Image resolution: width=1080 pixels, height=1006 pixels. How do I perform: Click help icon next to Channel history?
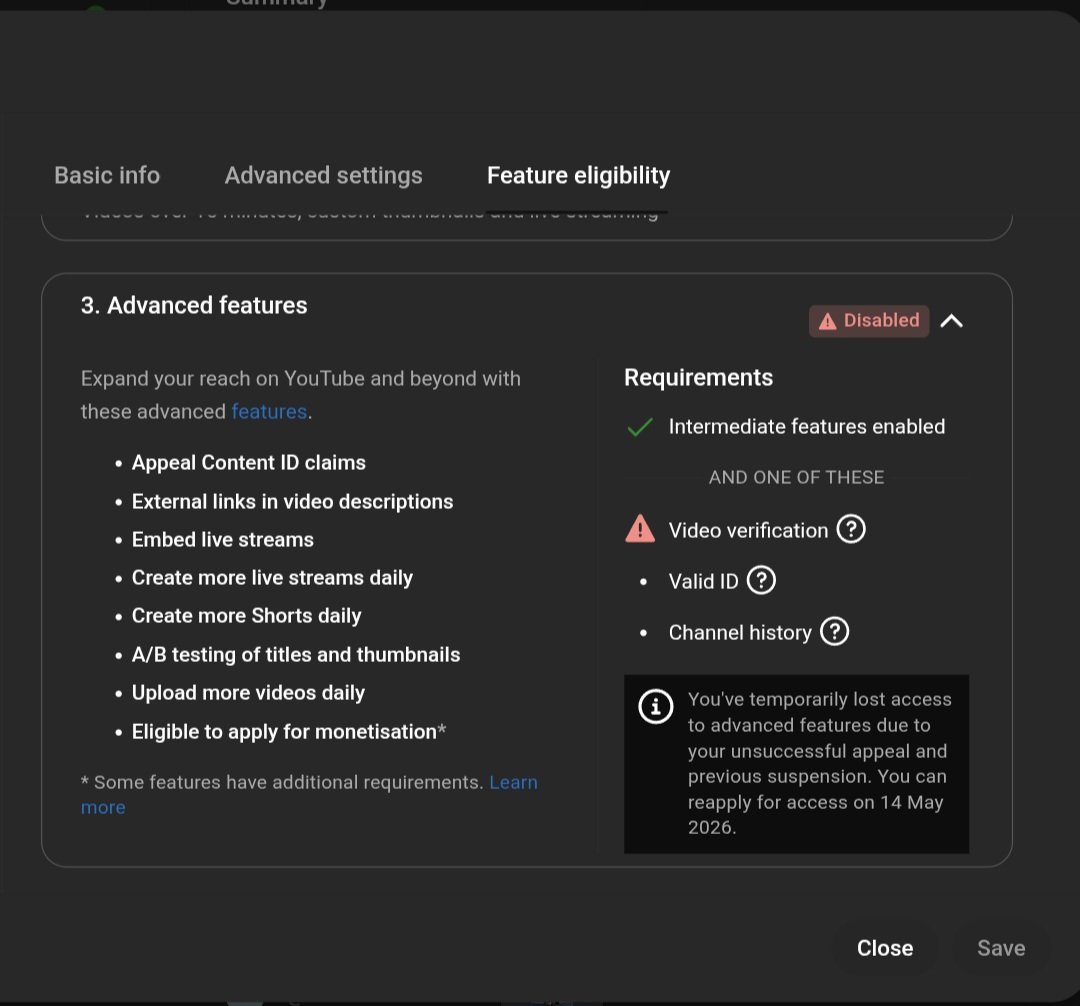coord(834,631)
